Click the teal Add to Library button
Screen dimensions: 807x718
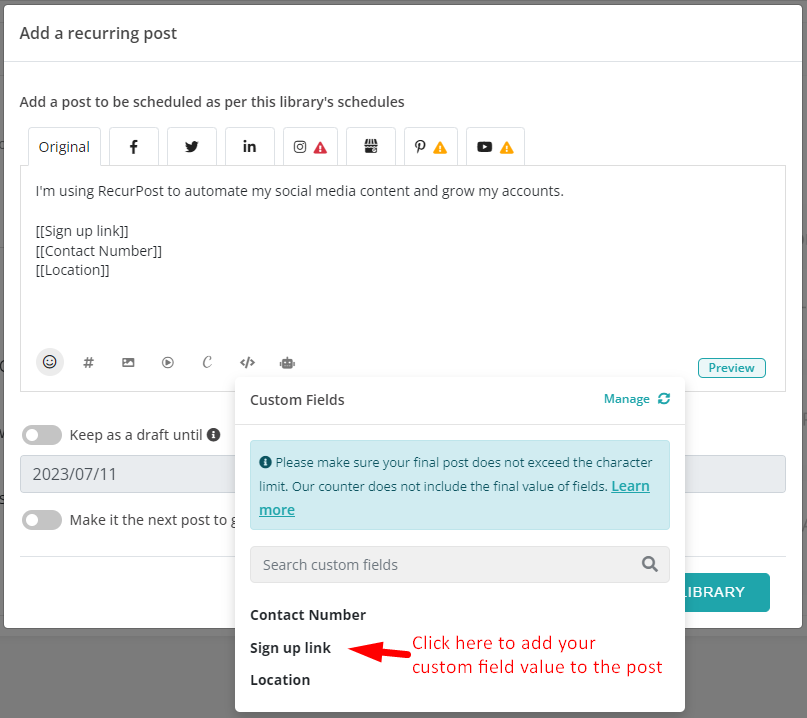725,592
